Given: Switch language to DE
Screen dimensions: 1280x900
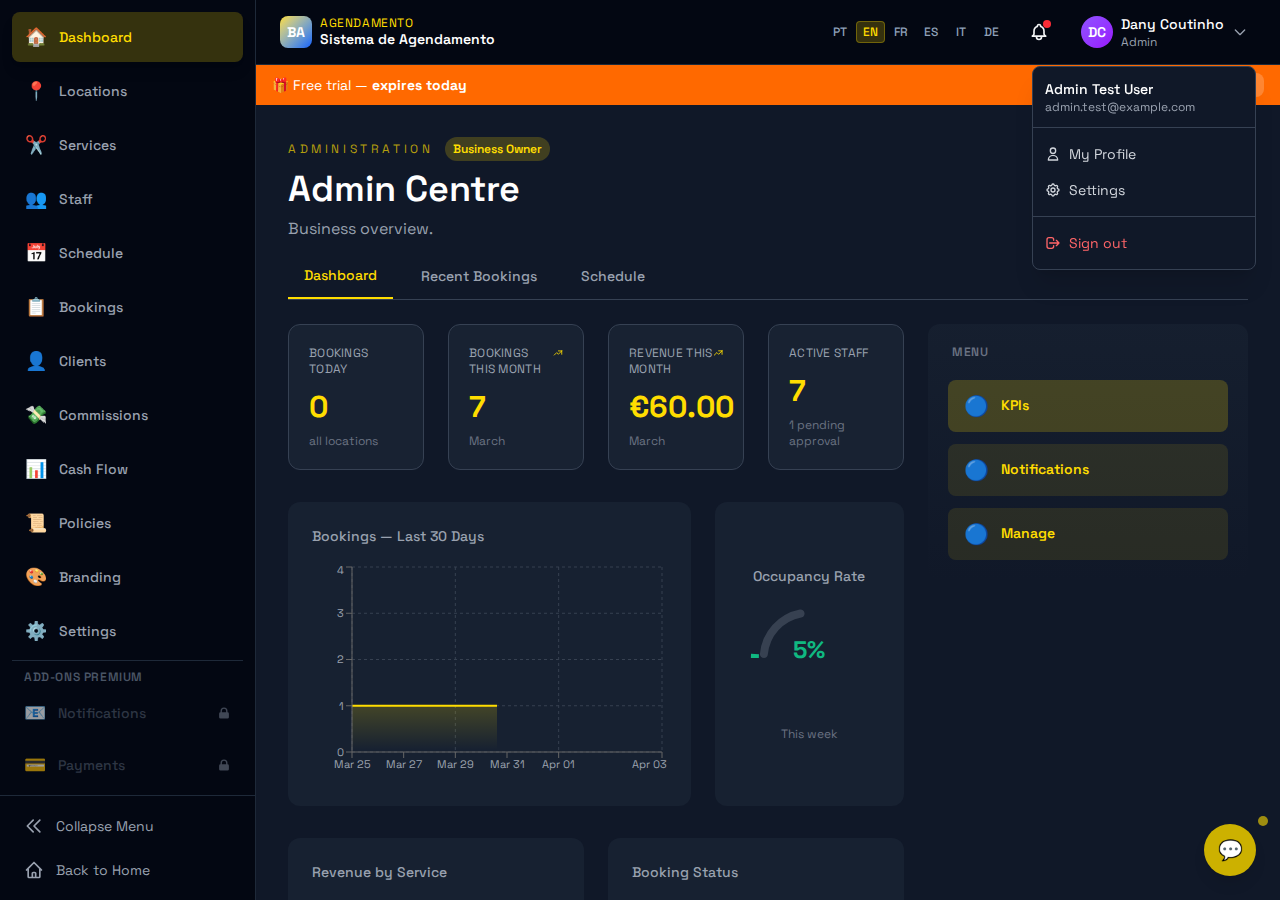Looking at the screenshot, I should tap(991, 32).
